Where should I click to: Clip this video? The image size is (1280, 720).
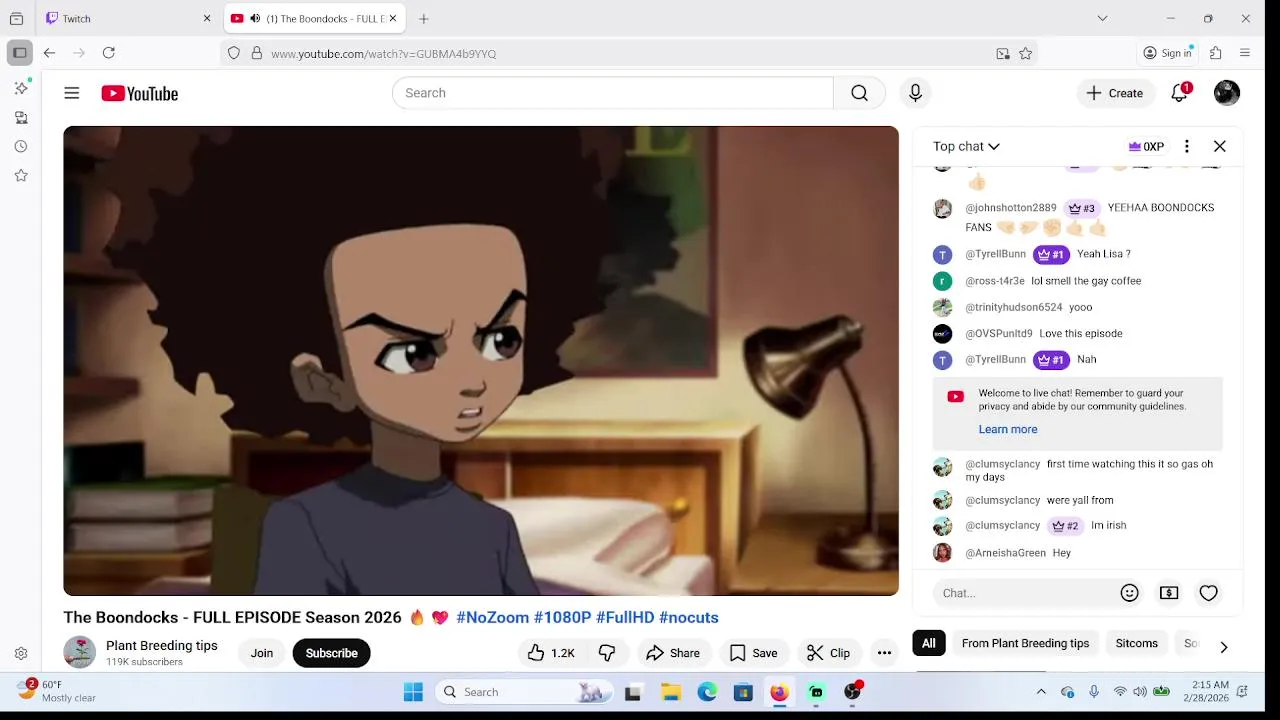point(828,653)
